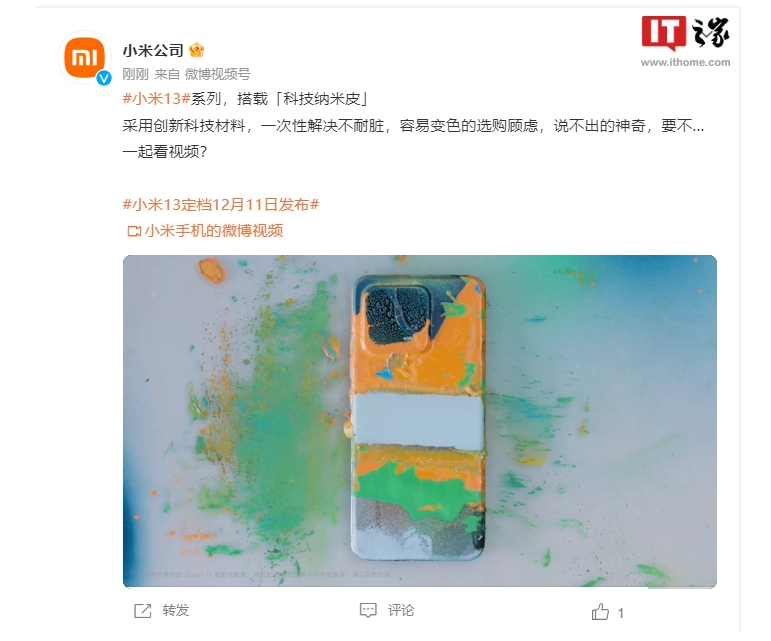
Task: Click the video camera icon before 小米手机的微博视频
Action: coord(134,231)
